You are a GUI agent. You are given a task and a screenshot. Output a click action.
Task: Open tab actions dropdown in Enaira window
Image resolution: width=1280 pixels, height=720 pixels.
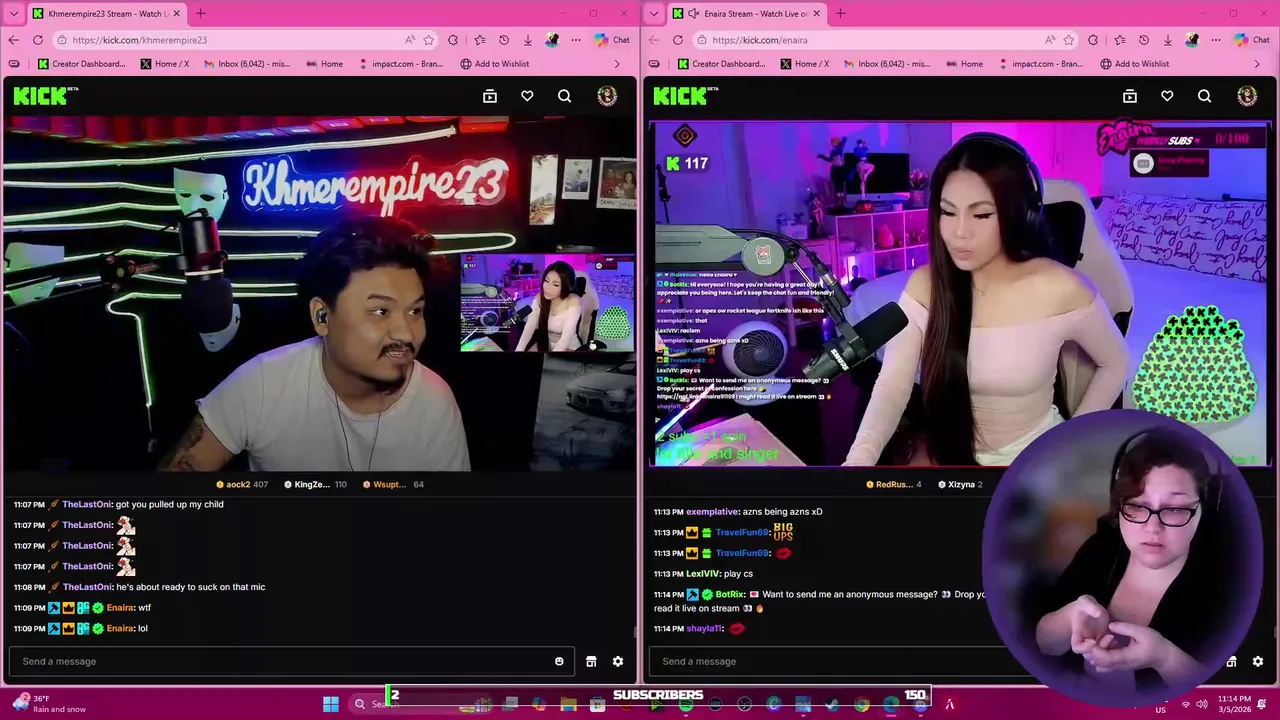point(653,13)
